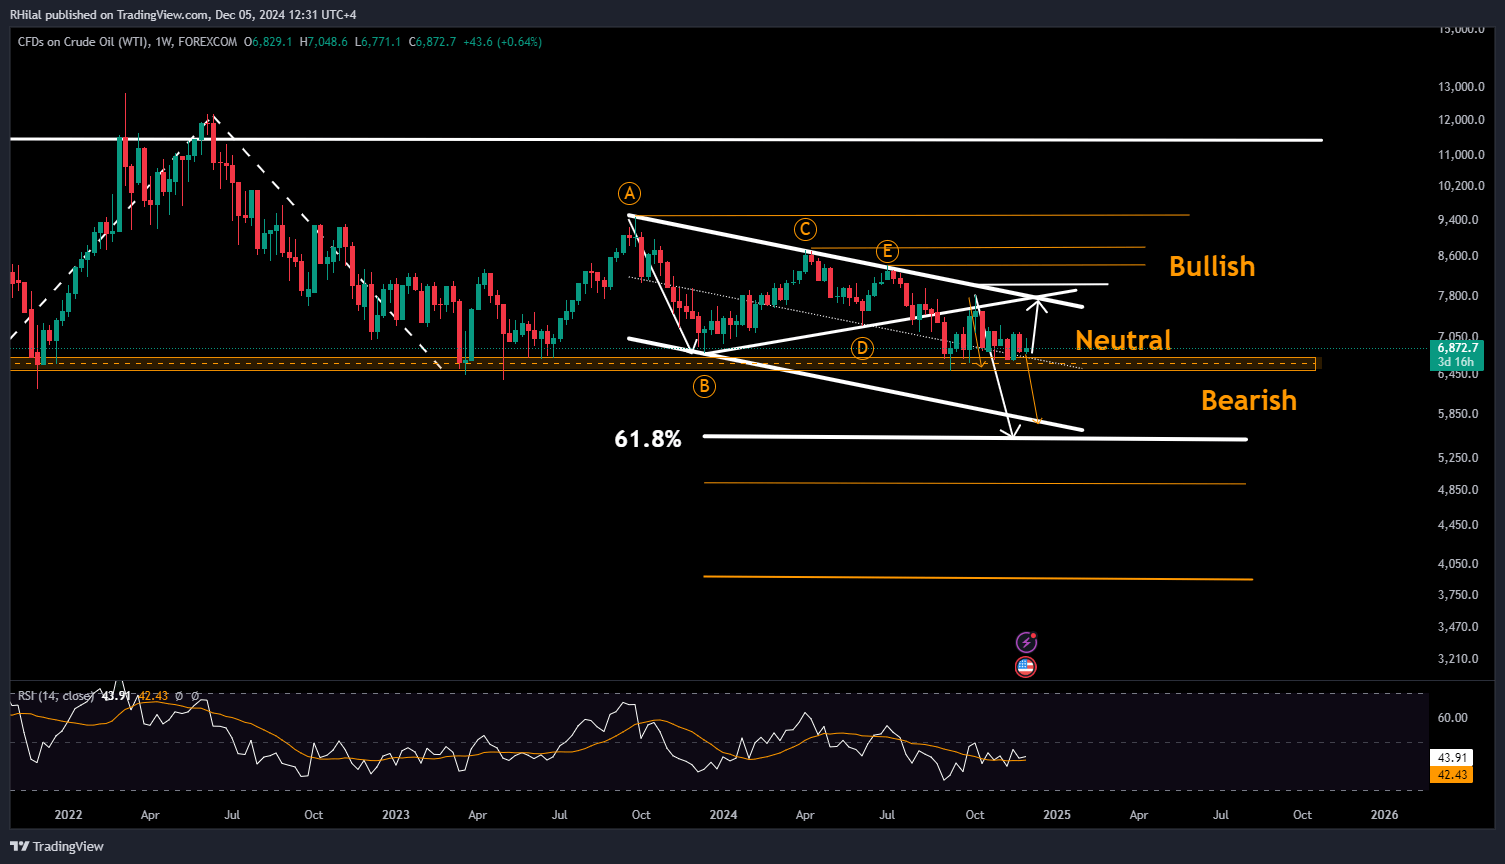Click the 2025 label on the time axis

pos(1057,815)
